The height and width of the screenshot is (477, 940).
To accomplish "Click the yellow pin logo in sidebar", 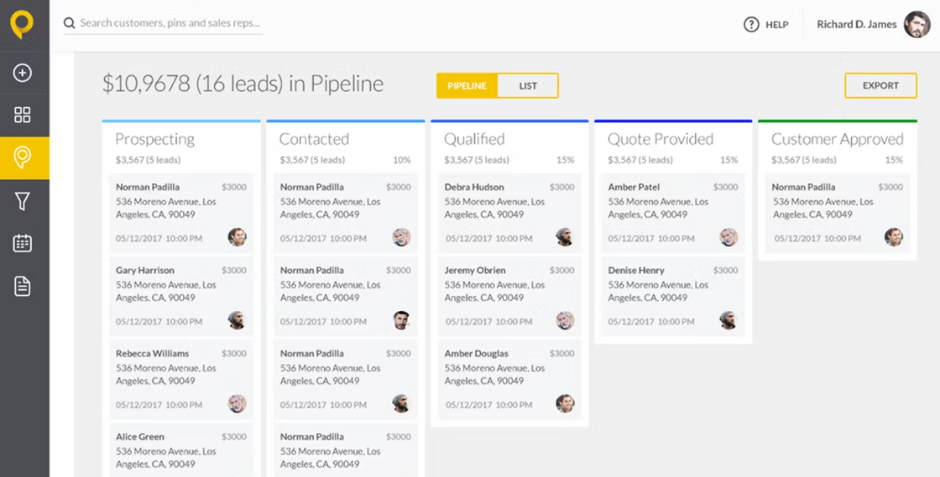I will (22, 25).
